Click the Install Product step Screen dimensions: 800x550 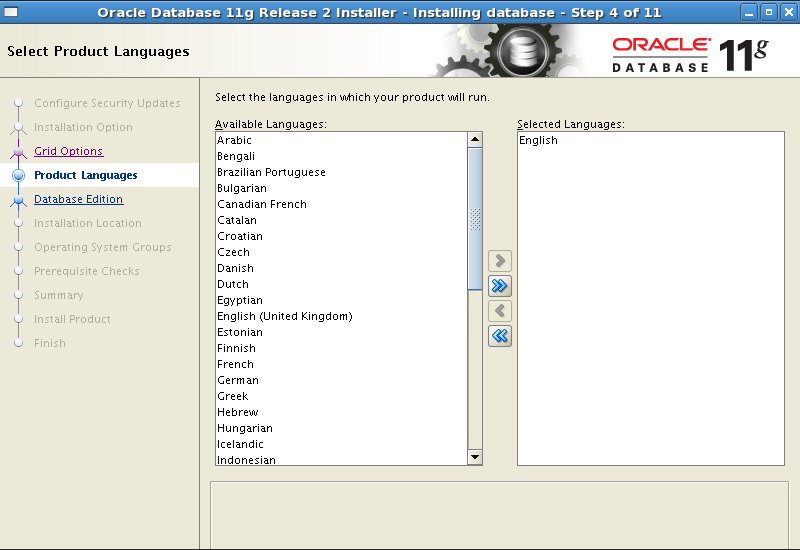coord(72,319)
